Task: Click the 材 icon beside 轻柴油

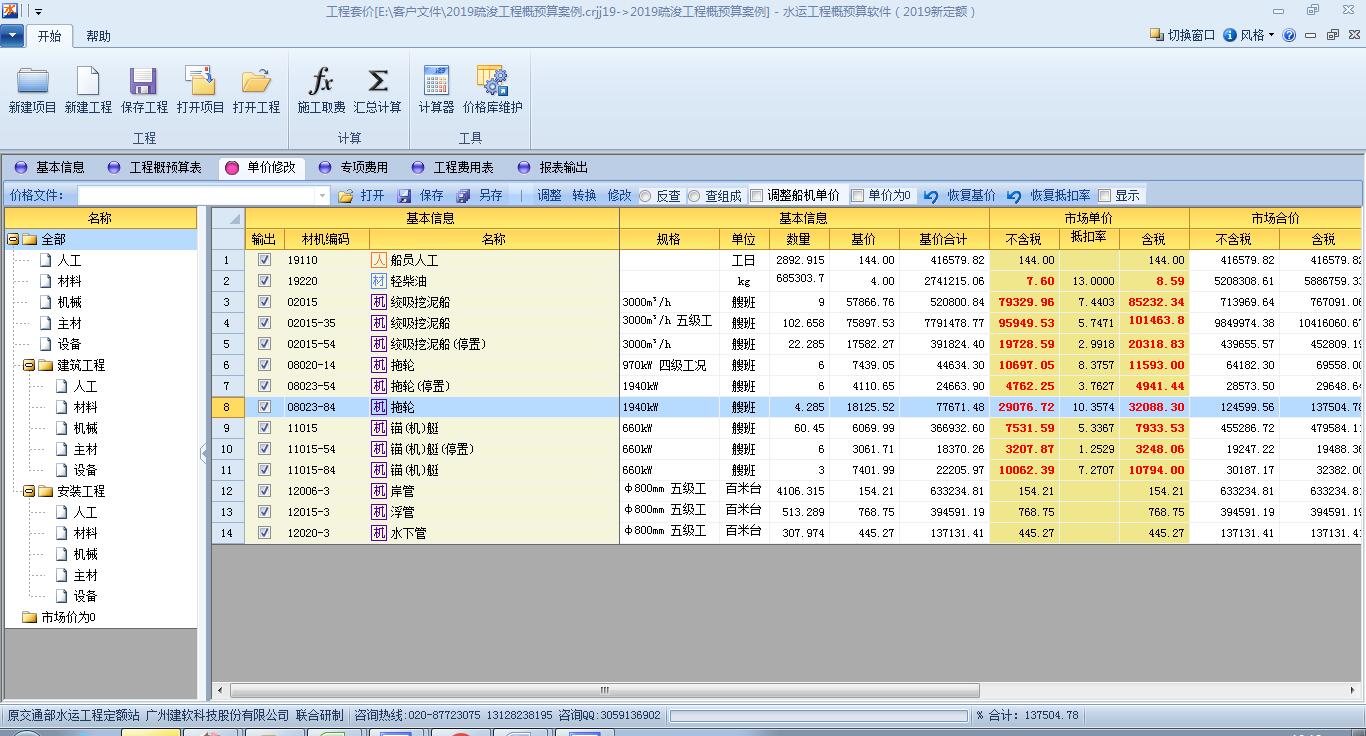Action: 379,281
